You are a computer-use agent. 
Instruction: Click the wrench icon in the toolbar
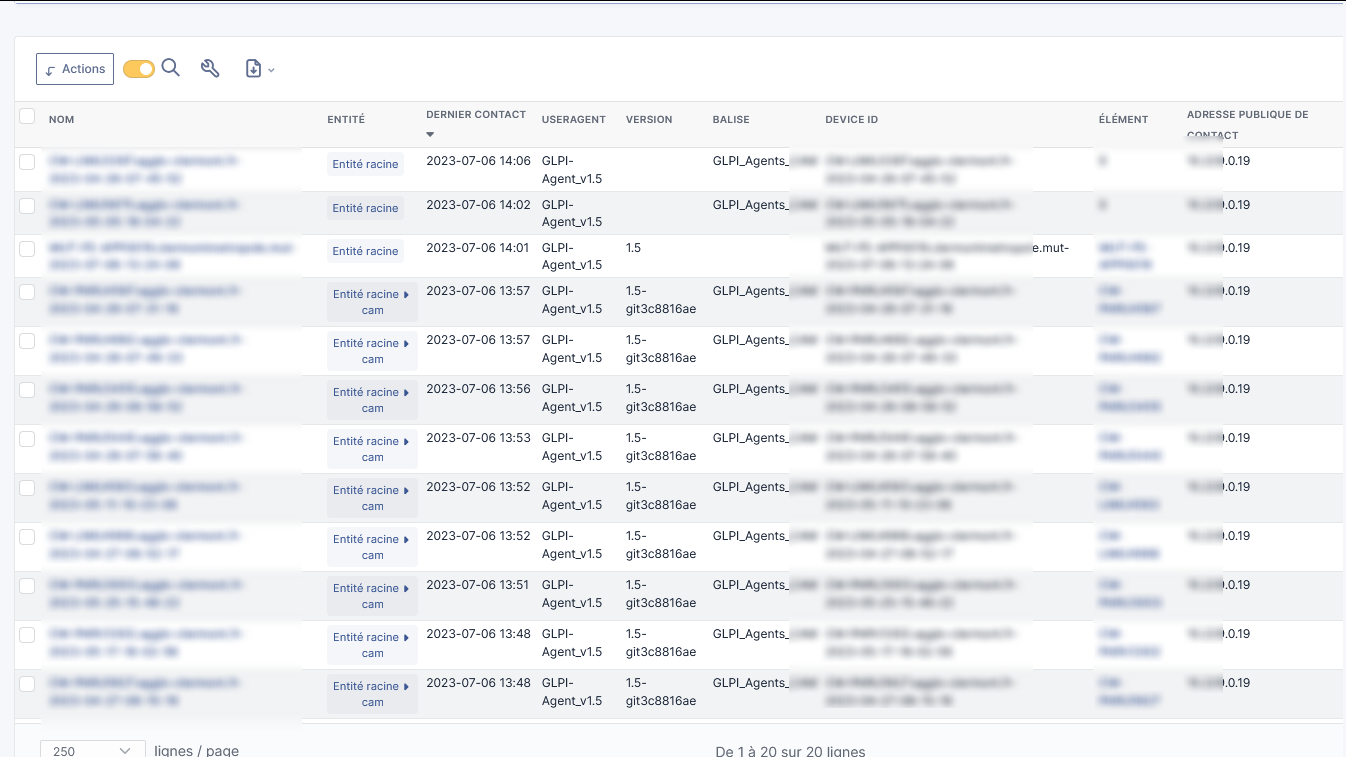210,68
